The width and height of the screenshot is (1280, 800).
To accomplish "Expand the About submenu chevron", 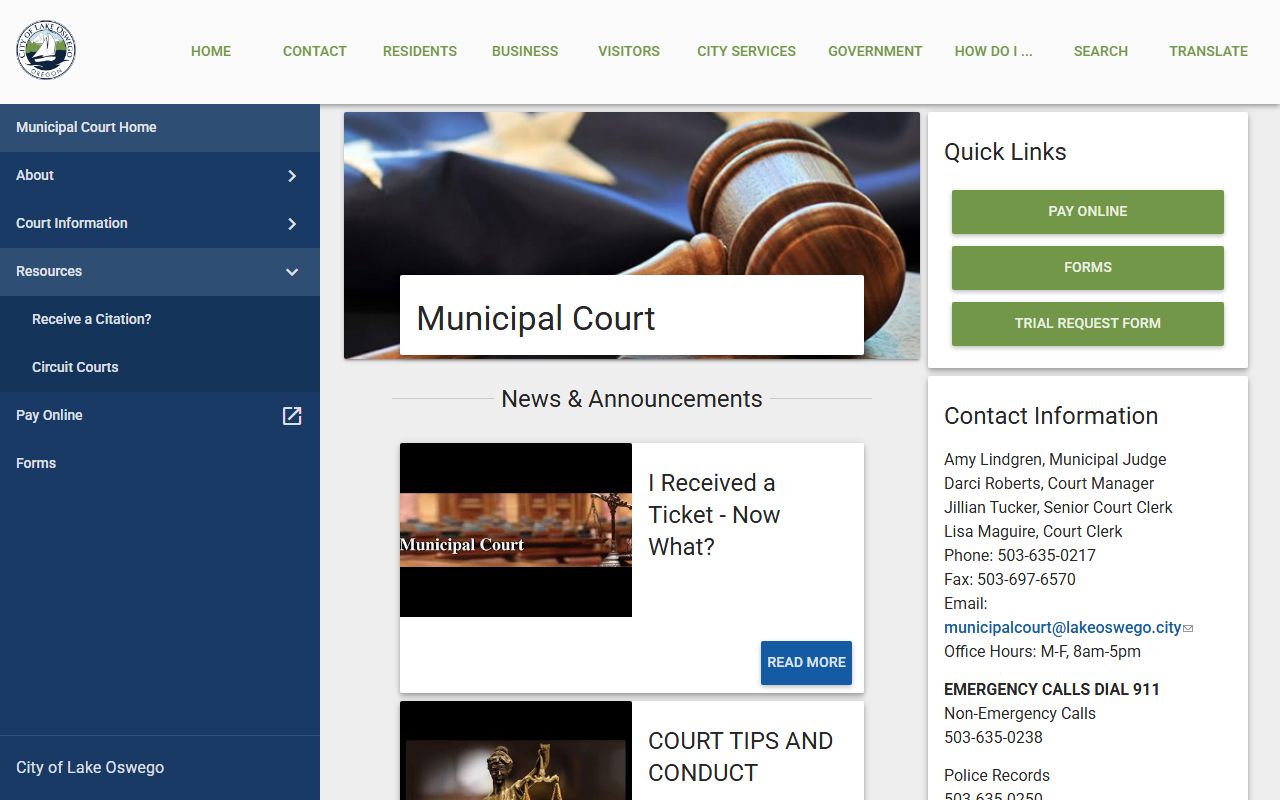I will (x=292, y=176).
